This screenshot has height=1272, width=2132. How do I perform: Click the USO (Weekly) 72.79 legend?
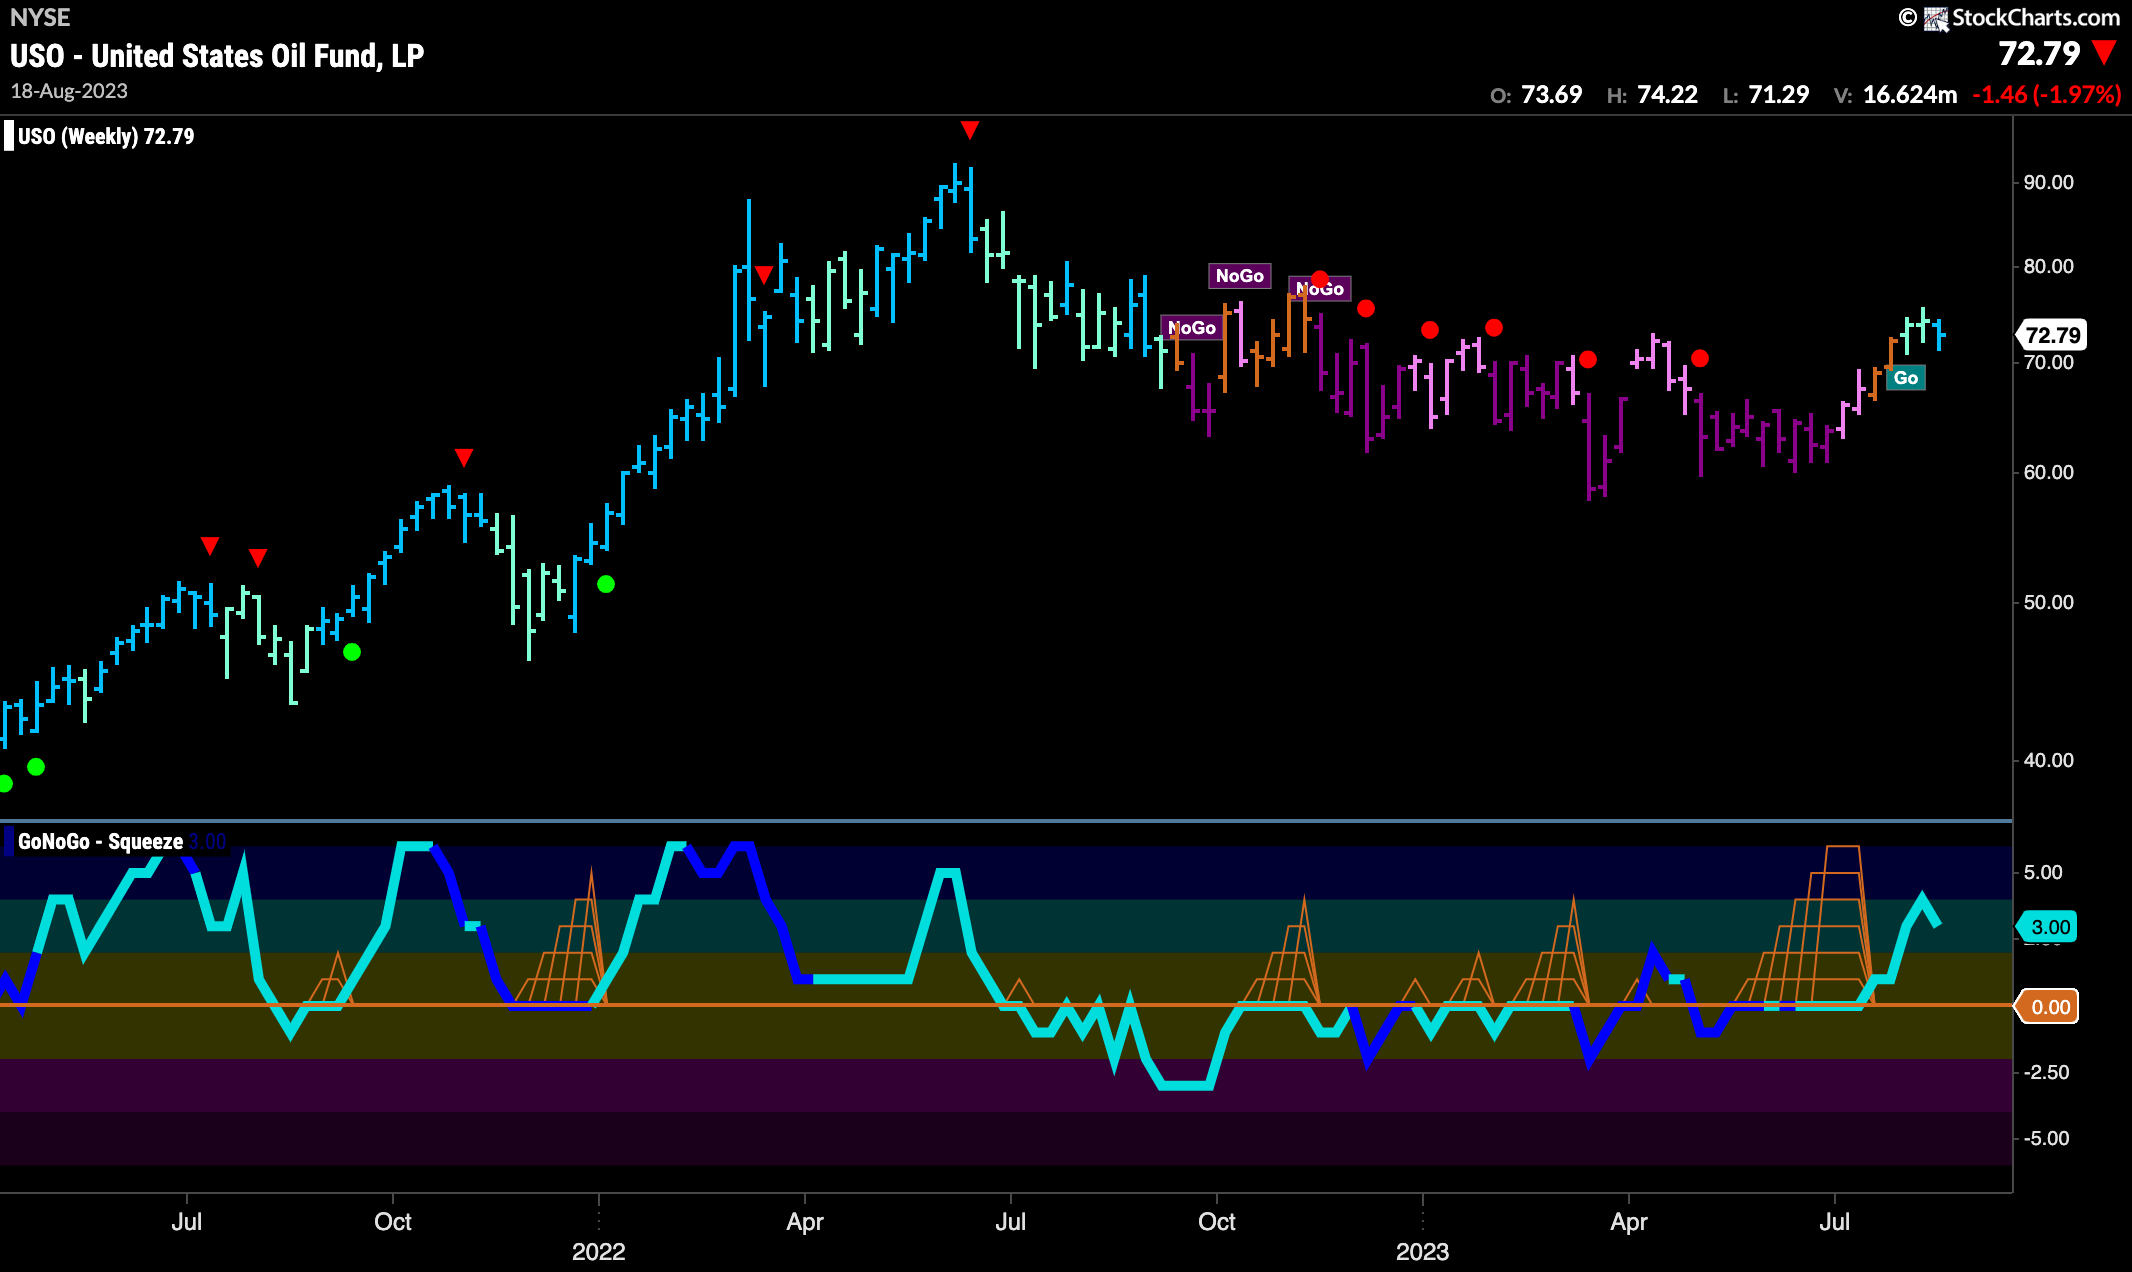(x=106, y=136)
